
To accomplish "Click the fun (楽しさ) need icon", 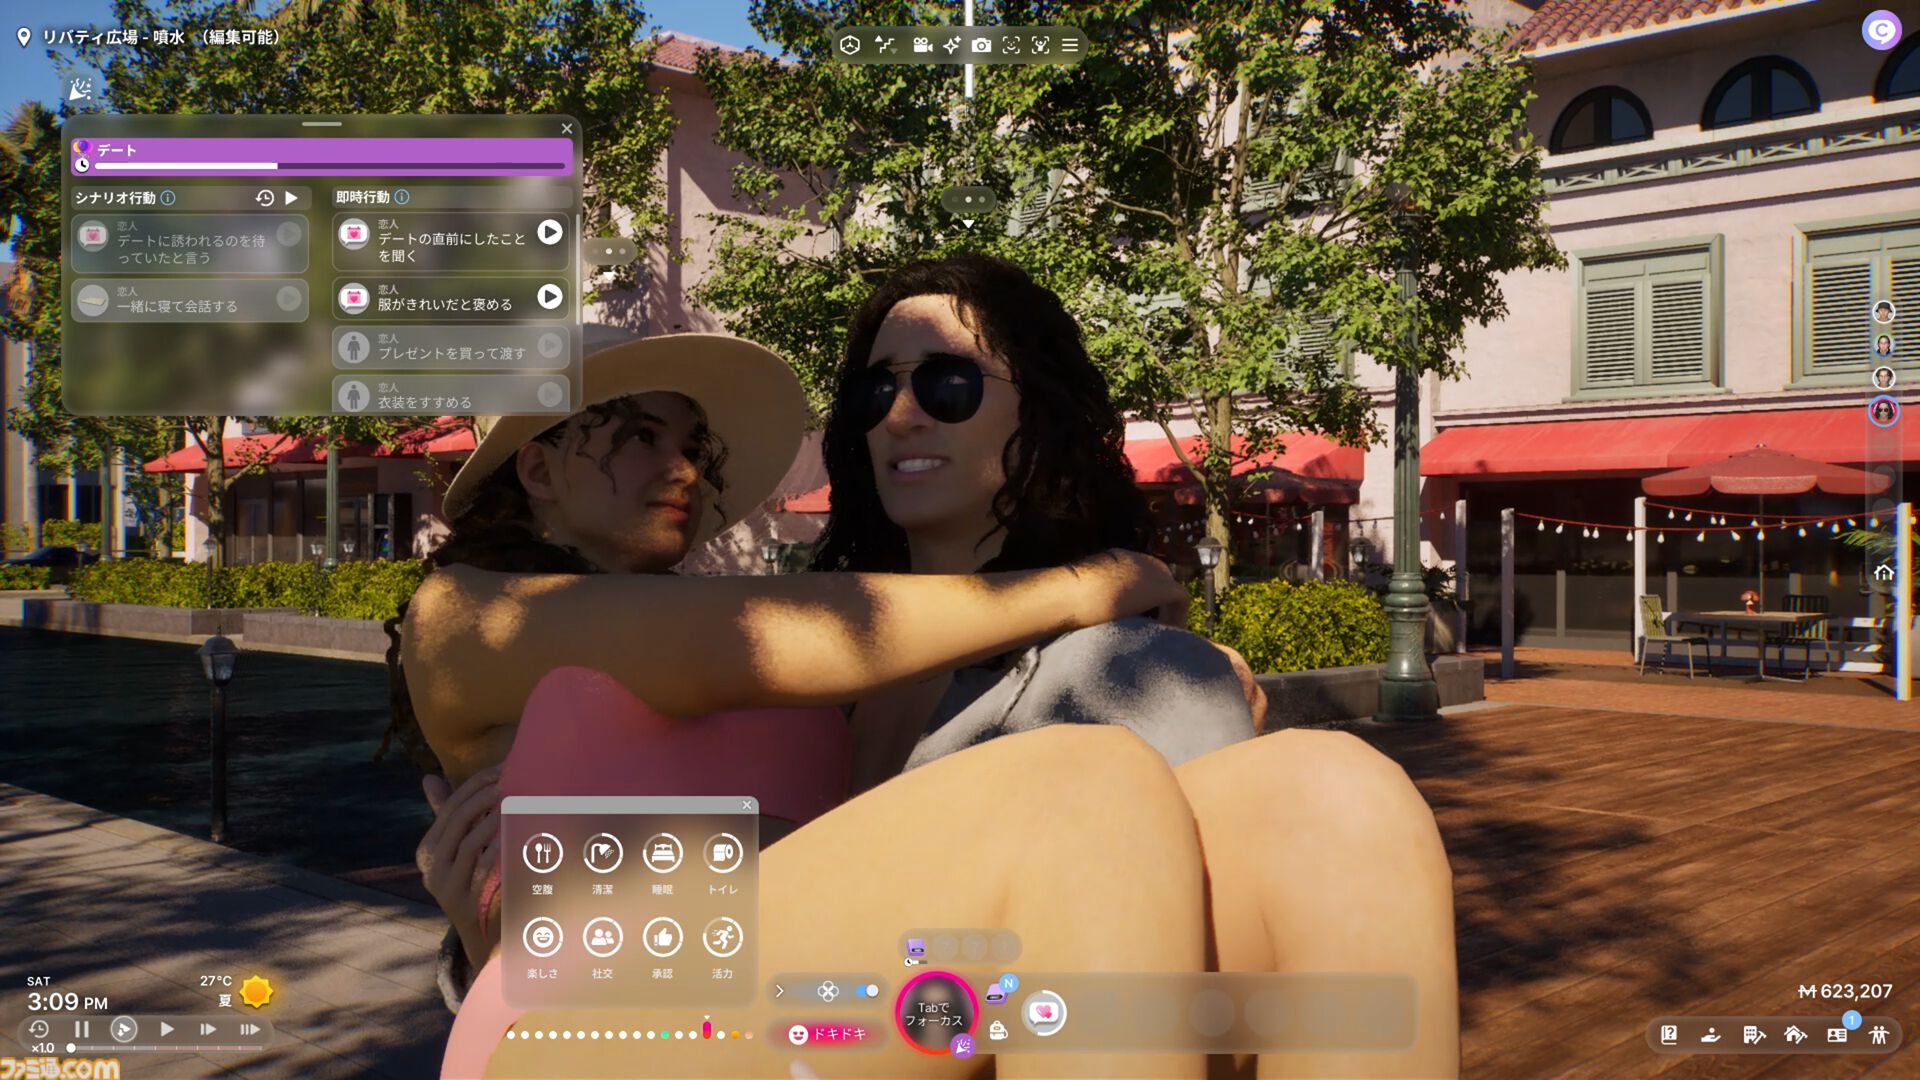I will 542,937.
